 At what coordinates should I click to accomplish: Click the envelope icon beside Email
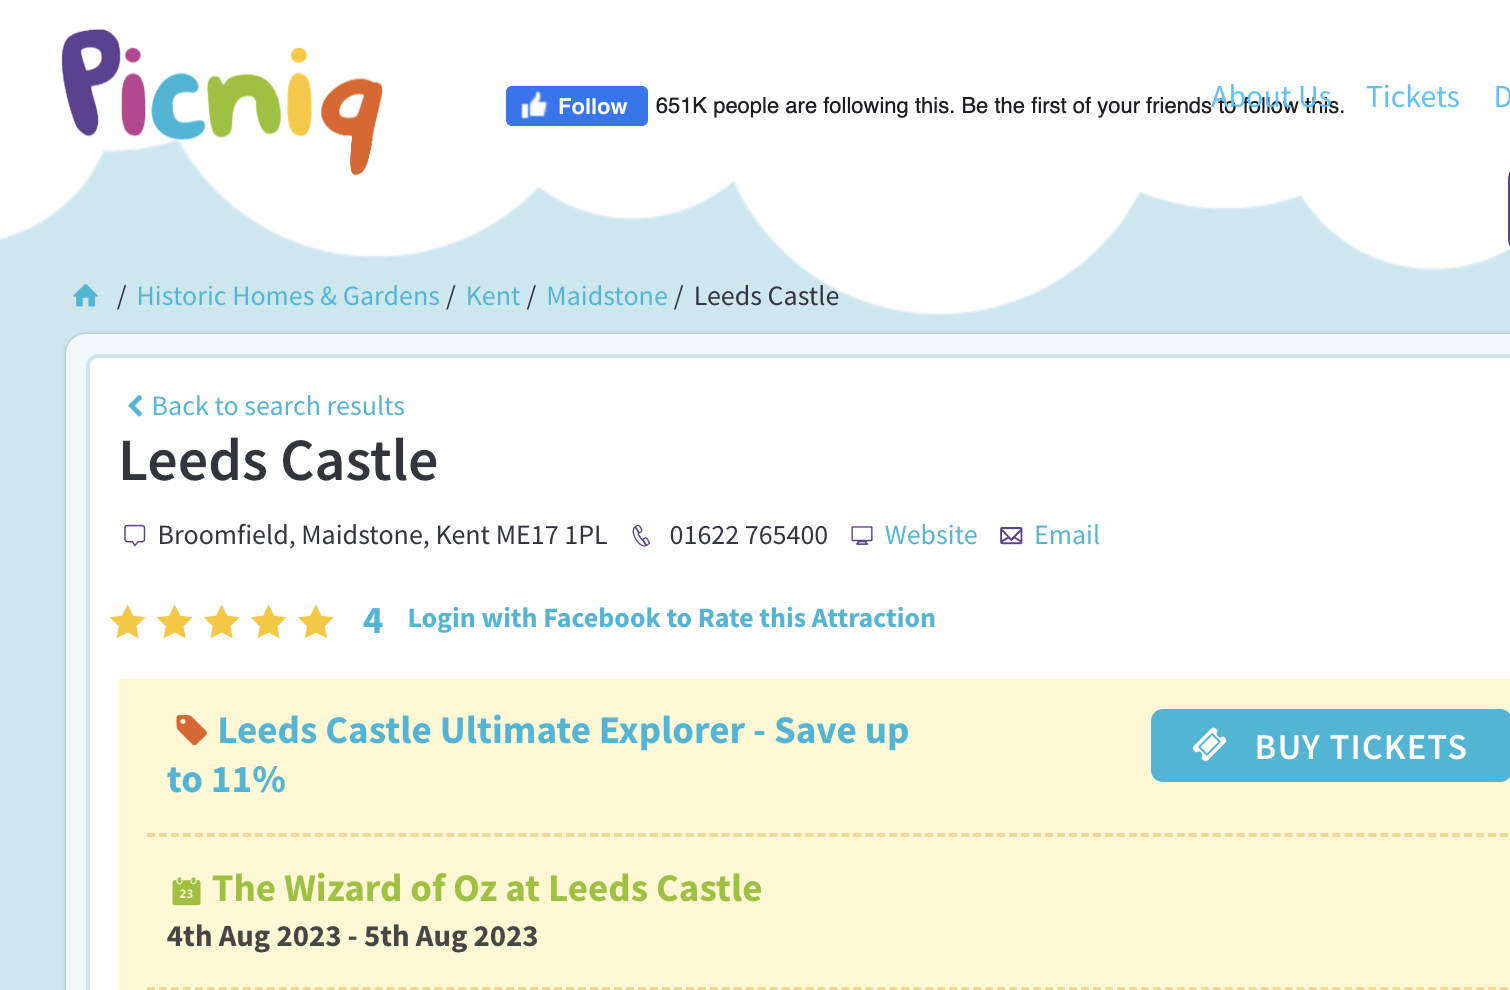1011,536
